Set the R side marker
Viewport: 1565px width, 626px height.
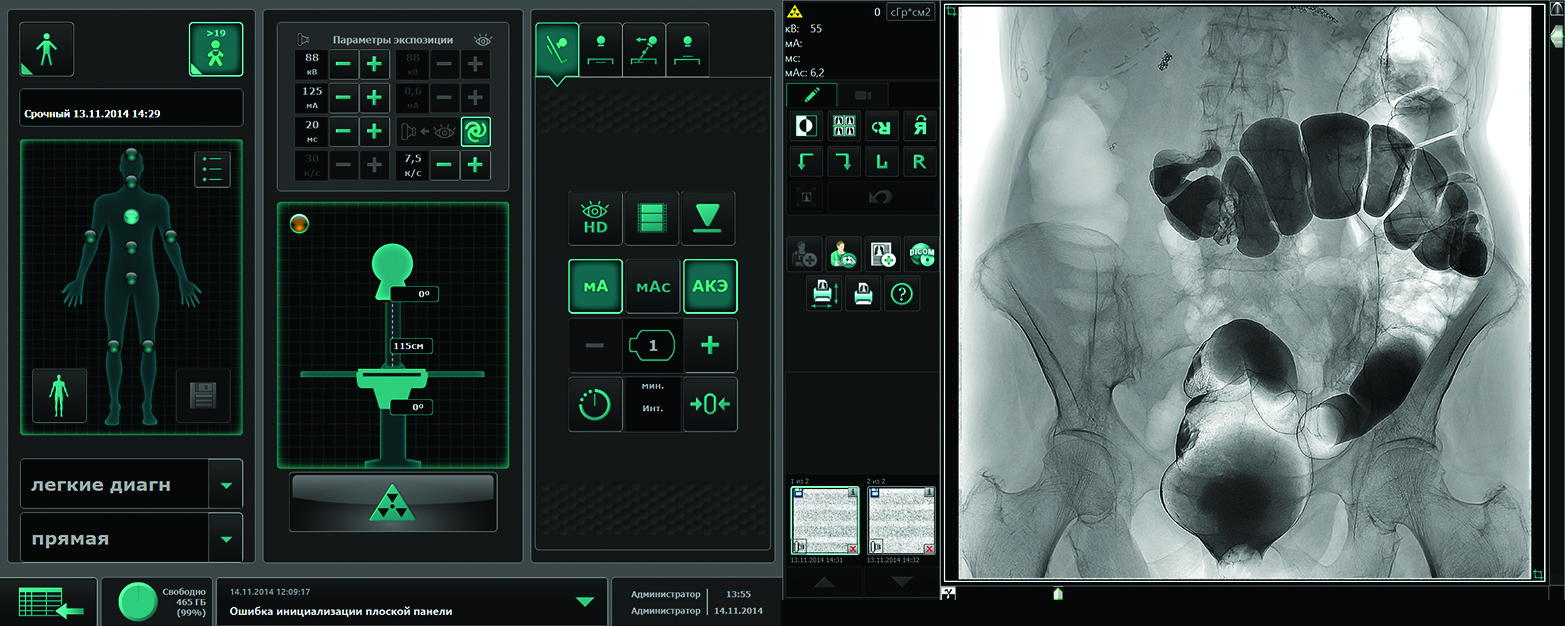pyautogui.click(x=920, y=161)
